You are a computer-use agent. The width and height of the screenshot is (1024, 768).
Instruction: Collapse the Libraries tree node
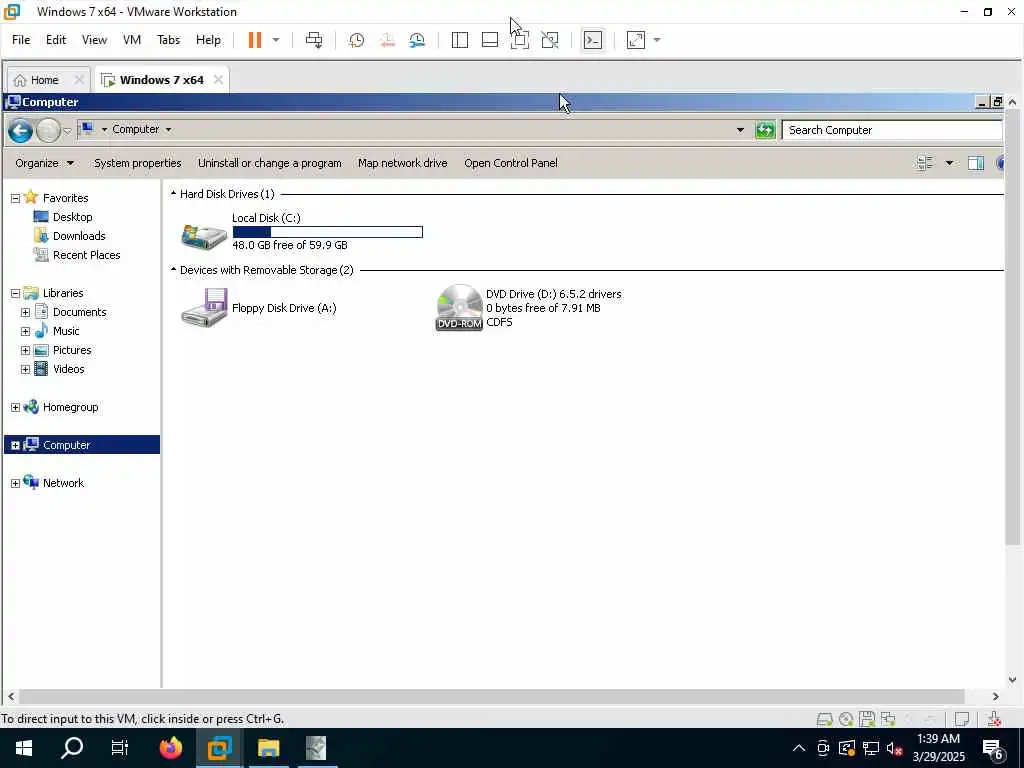pos(15,293)
